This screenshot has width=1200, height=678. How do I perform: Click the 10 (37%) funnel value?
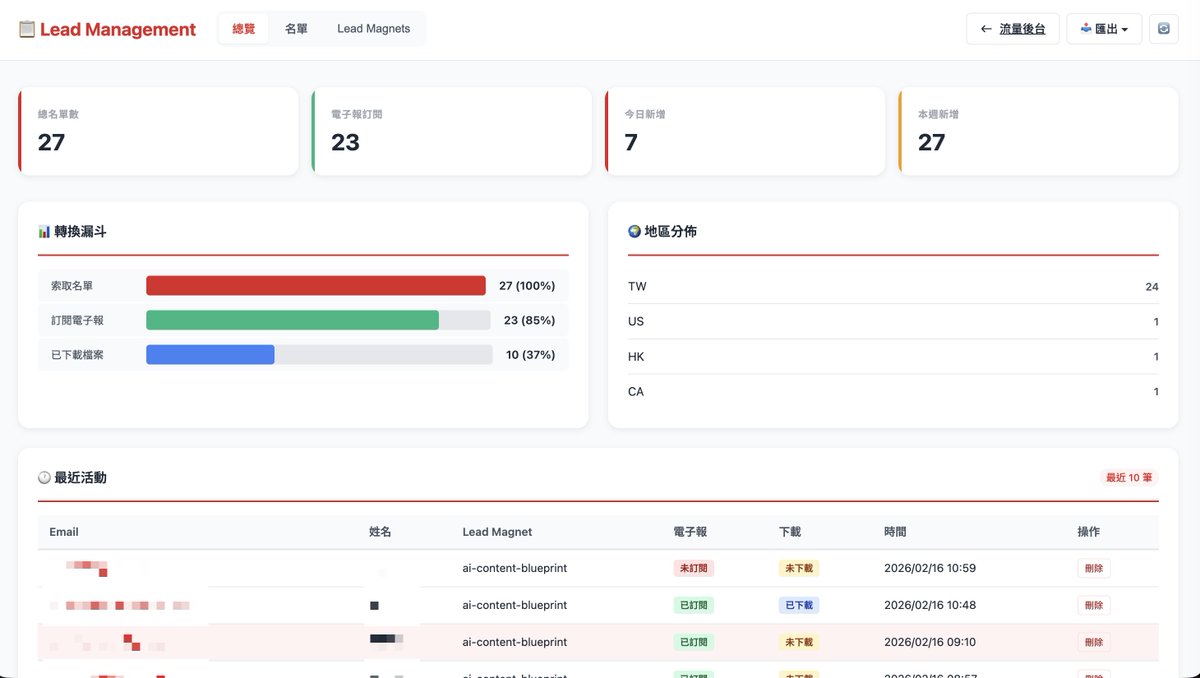(x=531, y=354)
